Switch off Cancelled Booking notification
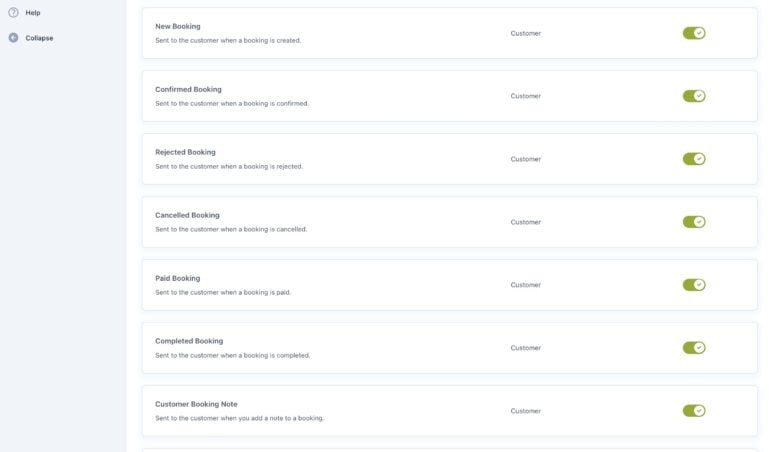This screenshot has width=769, height=452. tap(694, 222)
